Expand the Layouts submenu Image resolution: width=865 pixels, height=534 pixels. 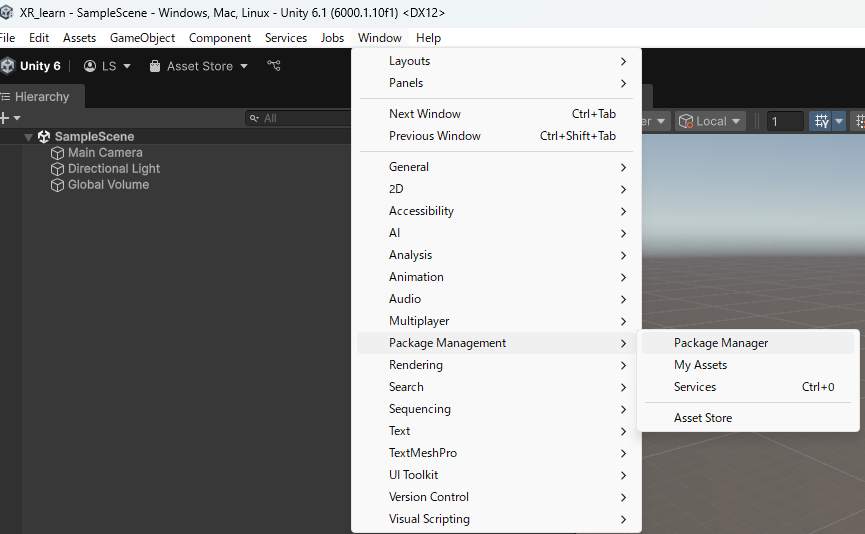(496, 61)
